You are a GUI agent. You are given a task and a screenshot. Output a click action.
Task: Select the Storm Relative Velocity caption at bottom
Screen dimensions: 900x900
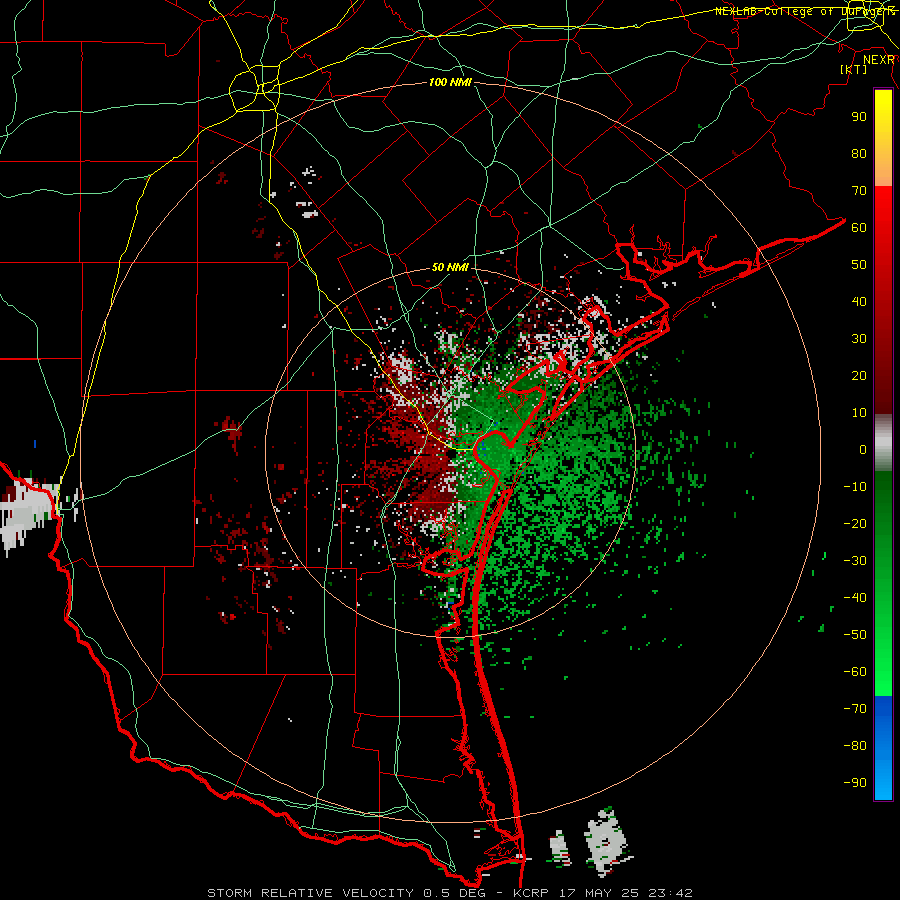pos(450,893)
